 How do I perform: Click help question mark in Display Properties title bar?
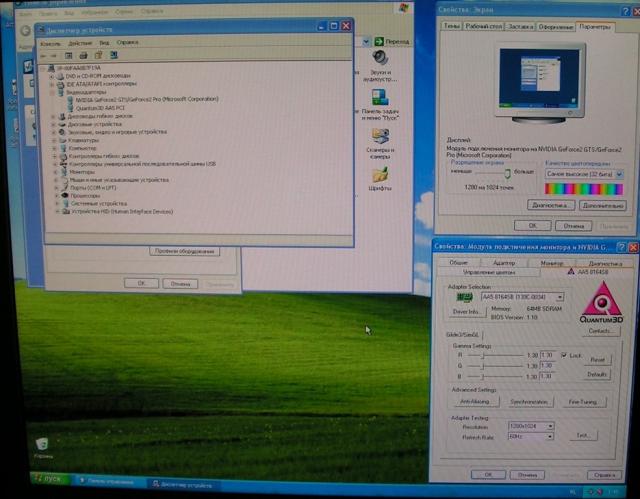[625, 11]
